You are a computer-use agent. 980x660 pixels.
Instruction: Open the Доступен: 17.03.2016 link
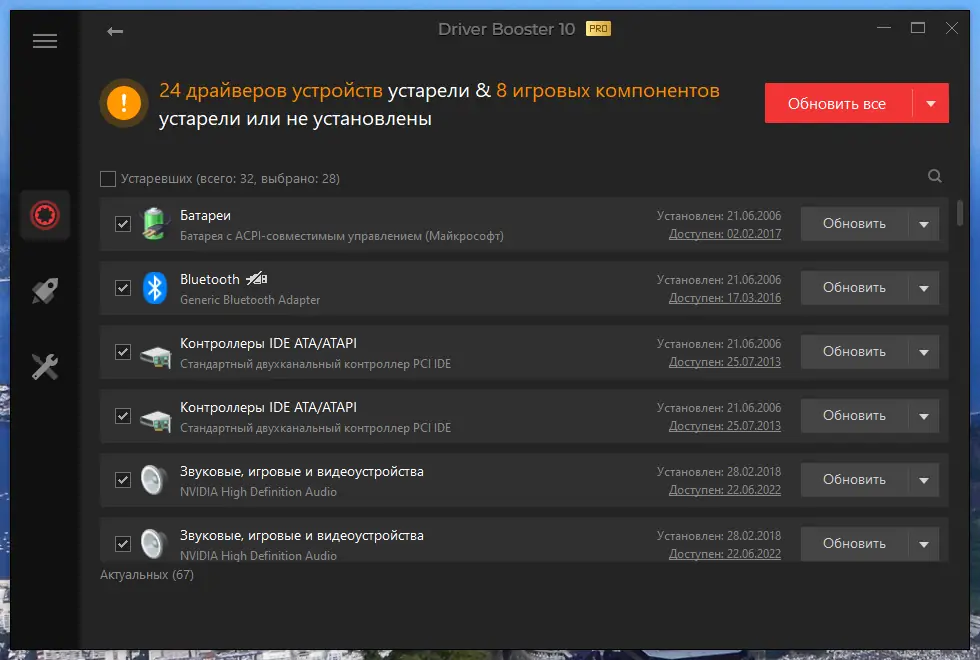725,298
